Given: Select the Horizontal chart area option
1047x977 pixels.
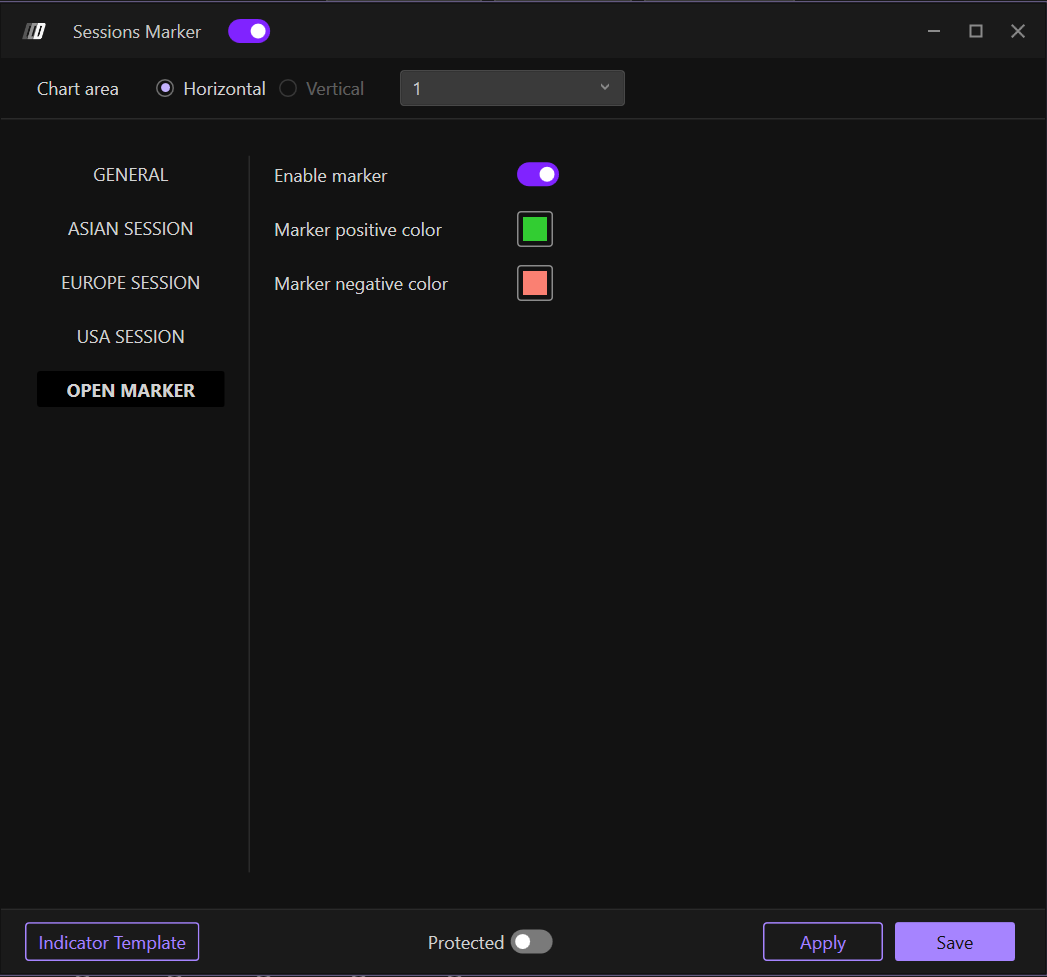Looking at the screenshot, I should coord(166,89).
